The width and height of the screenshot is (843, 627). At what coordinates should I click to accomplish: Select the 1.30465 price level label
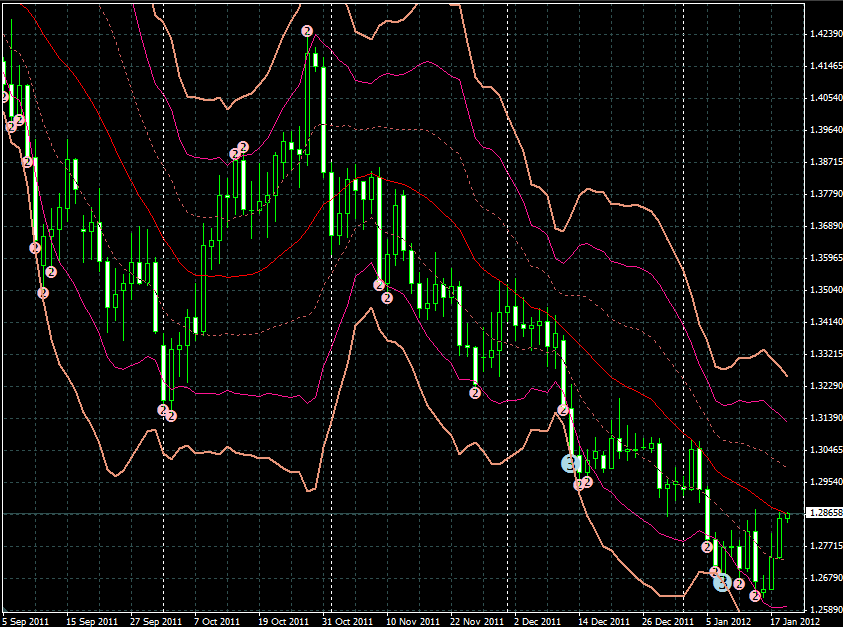pos(823,450)
